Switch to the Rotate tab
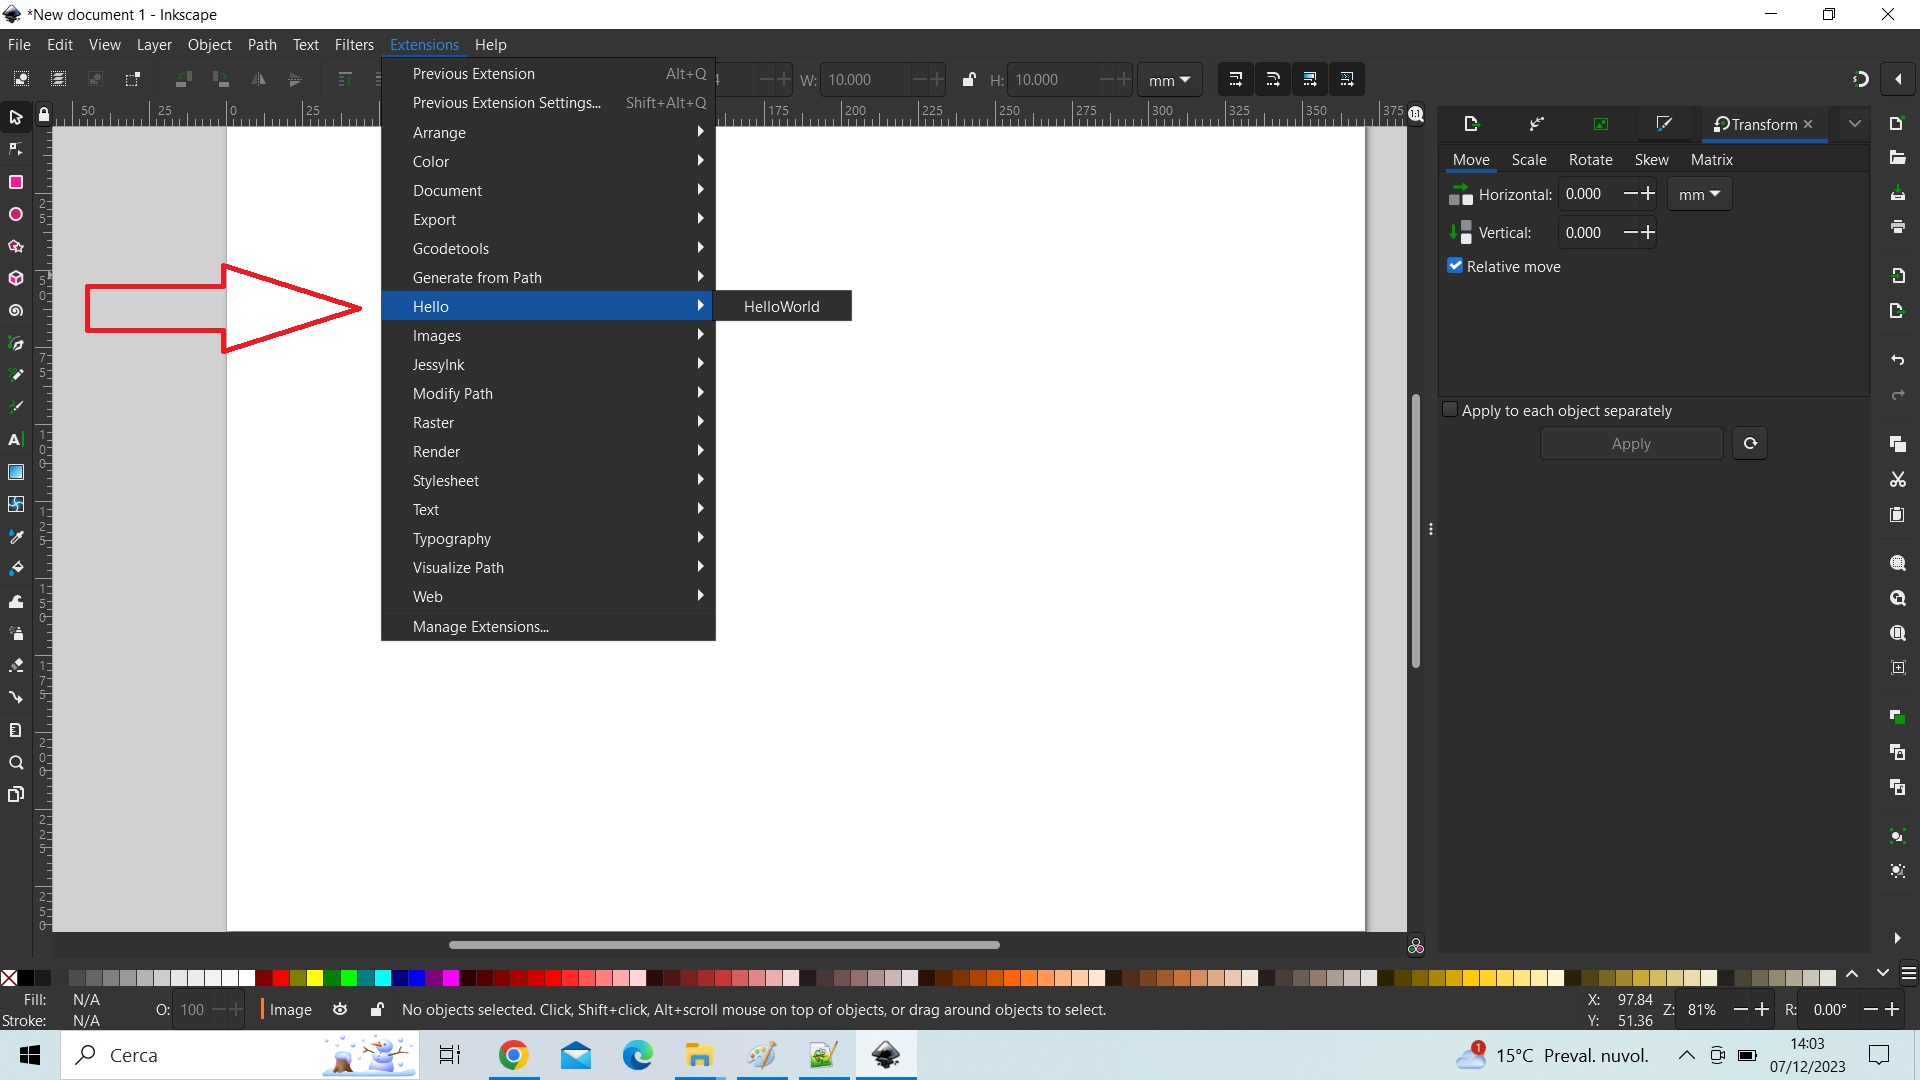 coord(1590,160)
